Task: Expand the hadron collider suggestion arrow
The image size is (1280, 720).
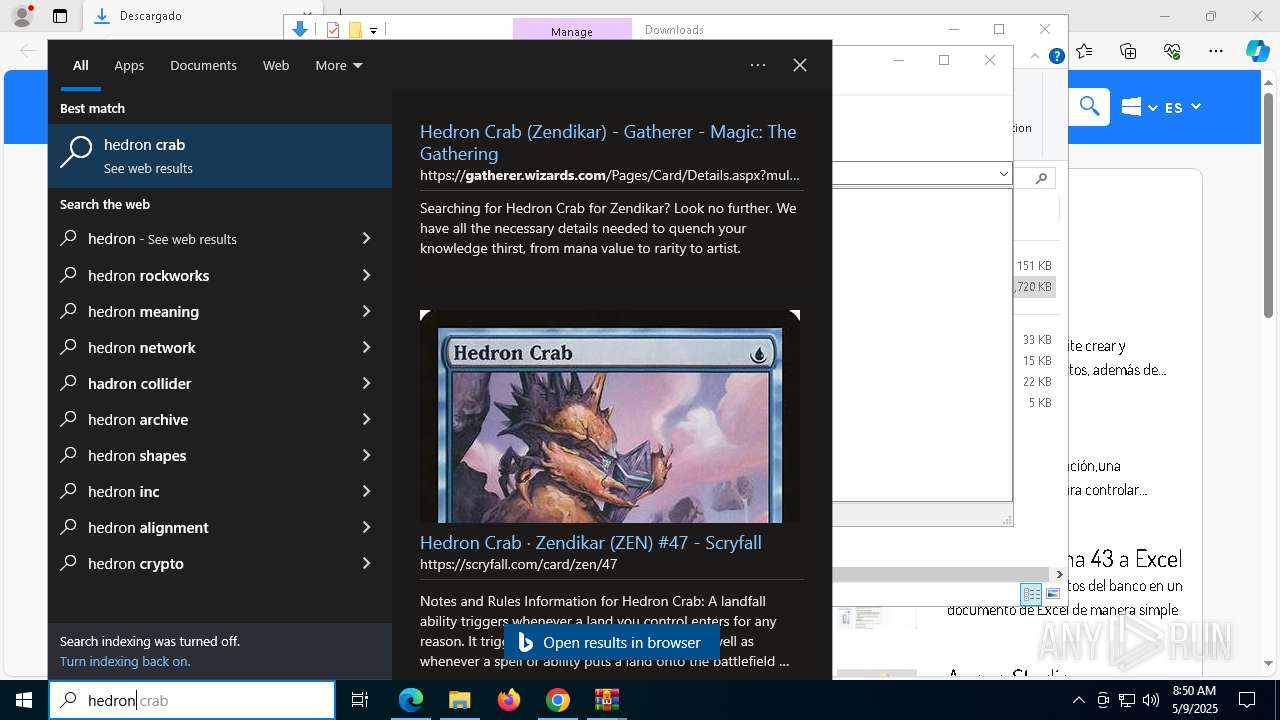Action: coord(366,383)
